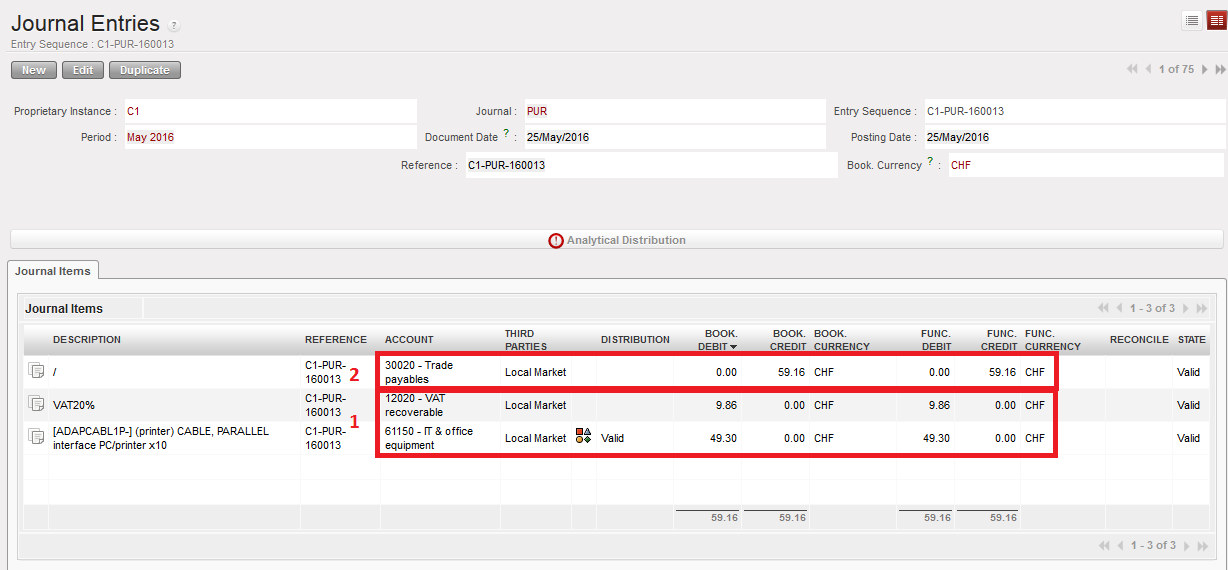Go to next journal entry record arrow
Image resolution: width=1228 pixels, height=570 pixels.
(1205, 69)
